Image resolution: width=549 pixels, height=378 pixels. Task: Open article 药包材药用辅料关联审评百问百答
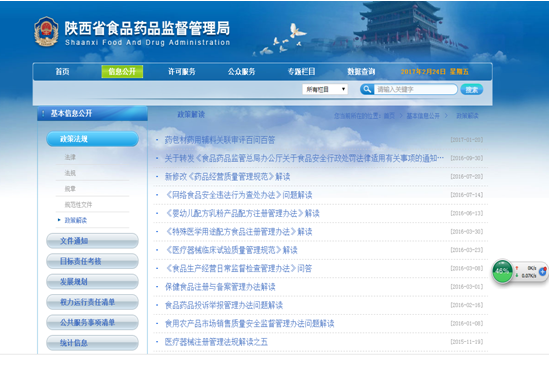(220, 140)
